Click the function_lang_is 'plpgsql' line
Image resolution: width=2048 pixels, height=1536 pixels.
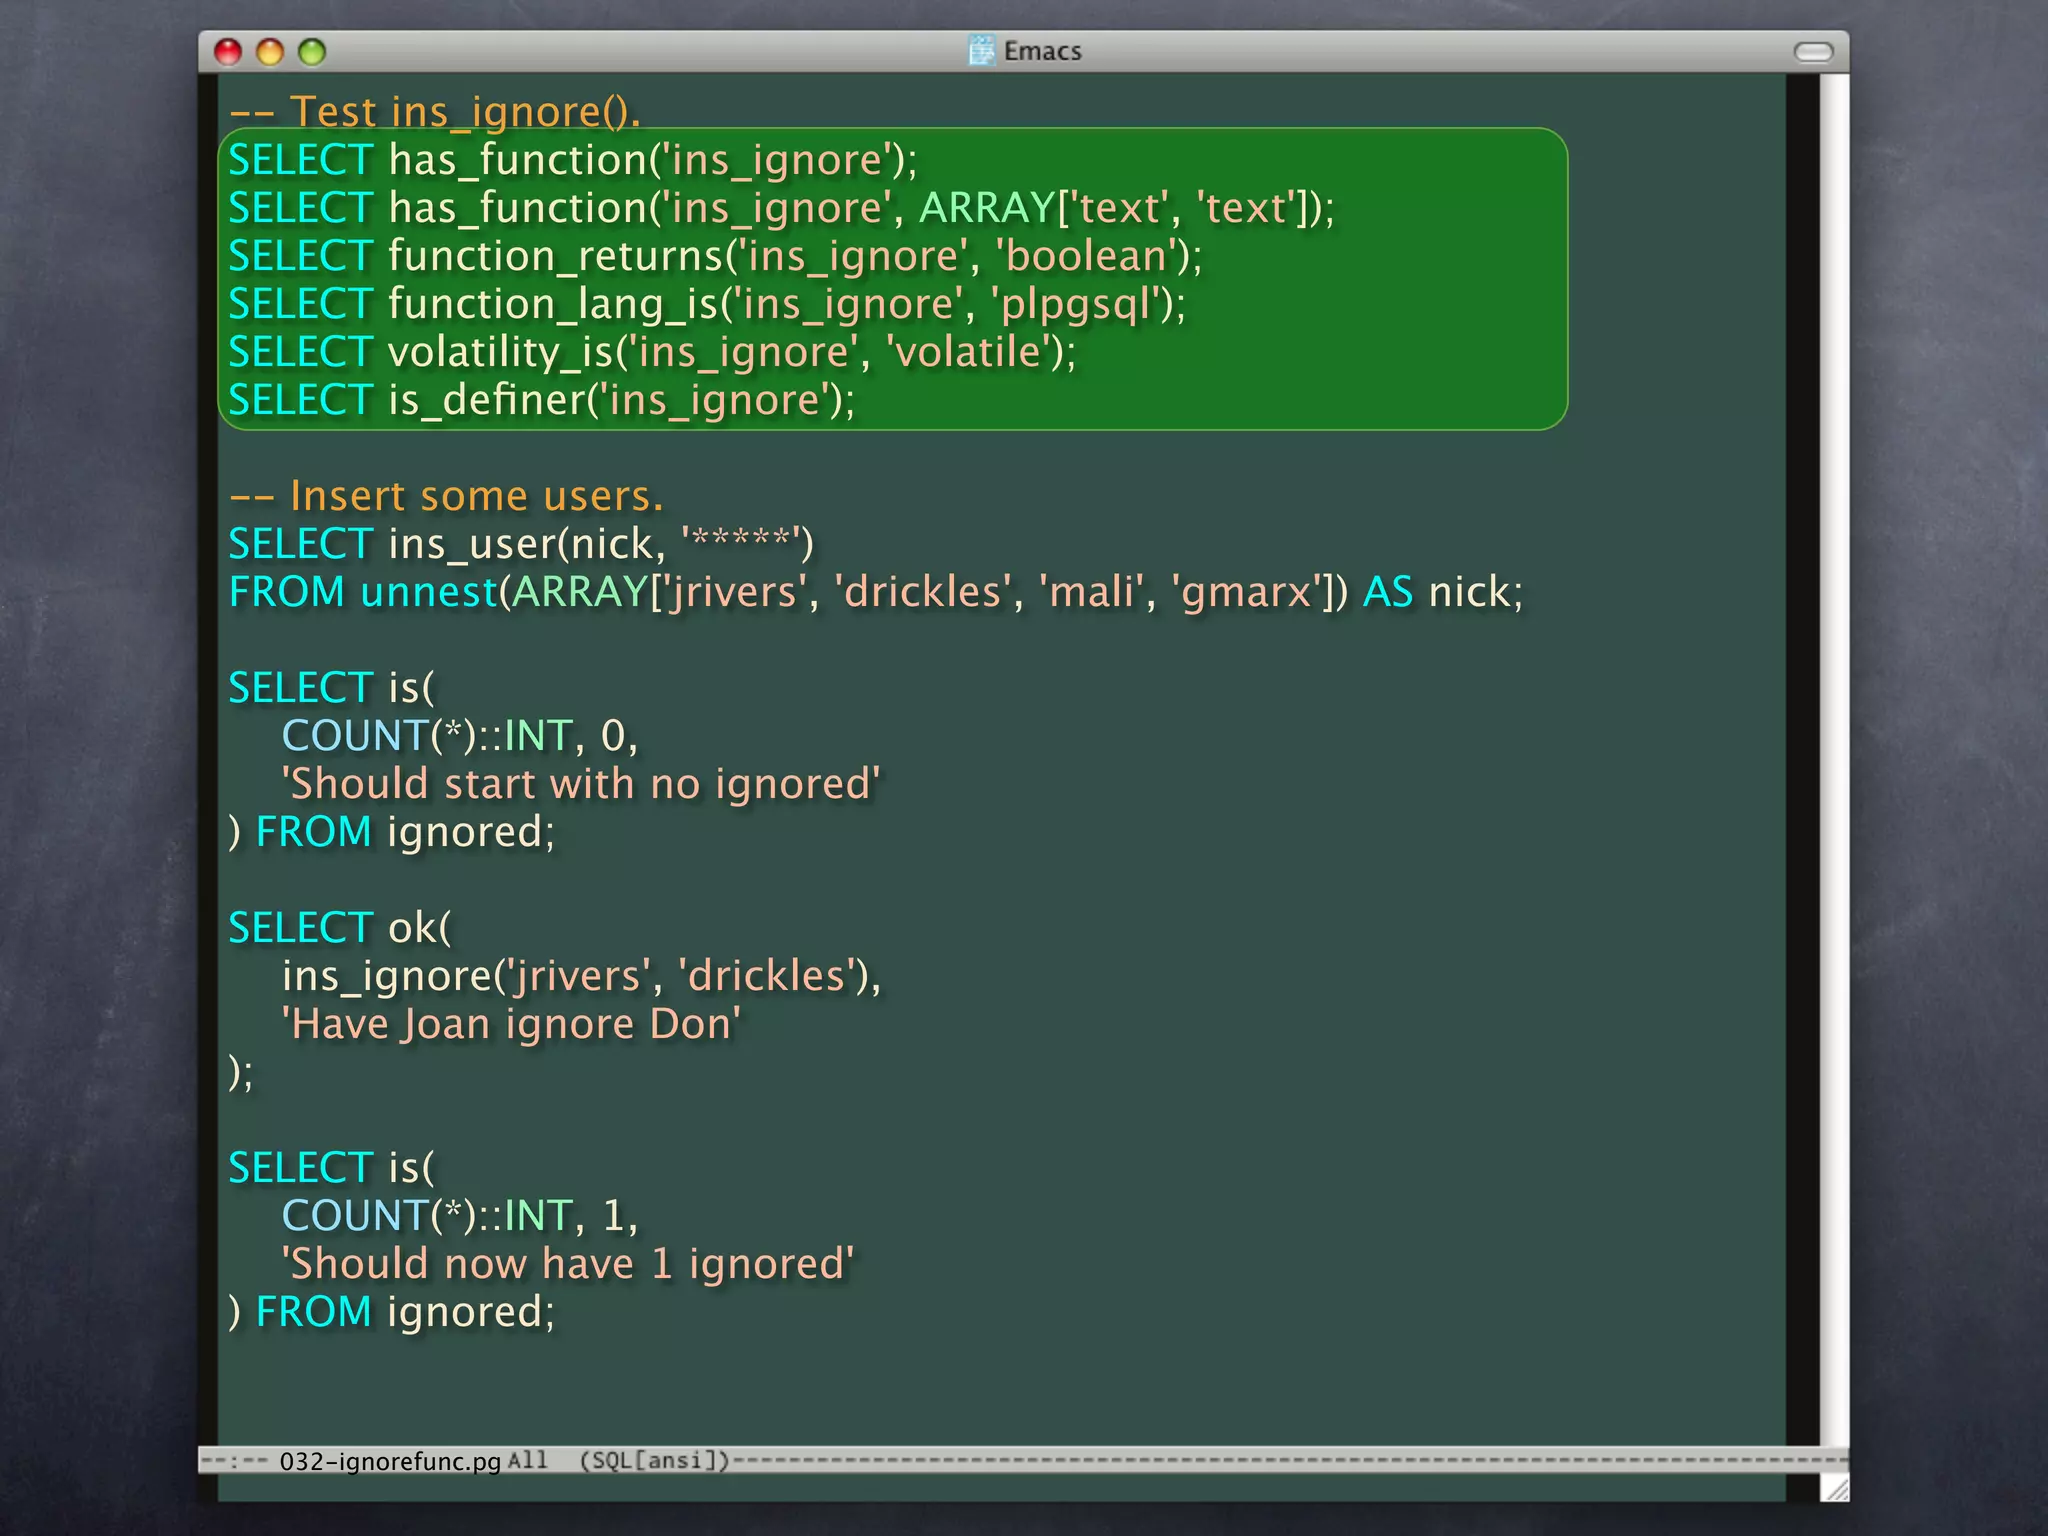point(707,304)
